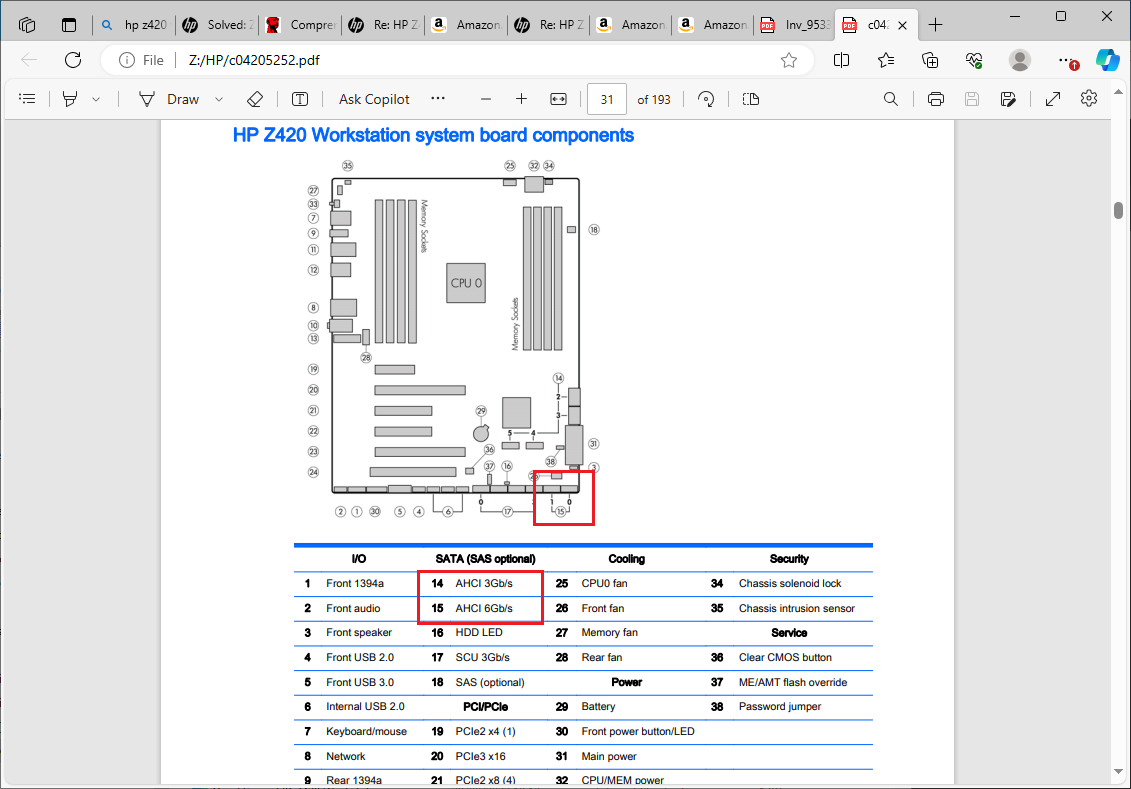Rotate the PDF page
The height and width of the screenshot is (789, 1131).
click(x=706, y=99)
